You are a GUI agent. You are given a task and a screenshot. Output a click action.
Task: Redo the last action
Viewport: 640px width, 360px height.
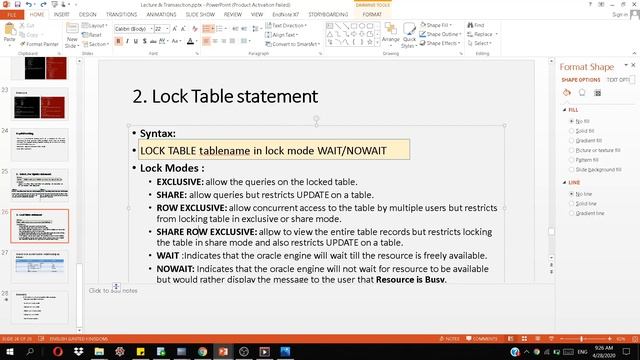[43, 4]
